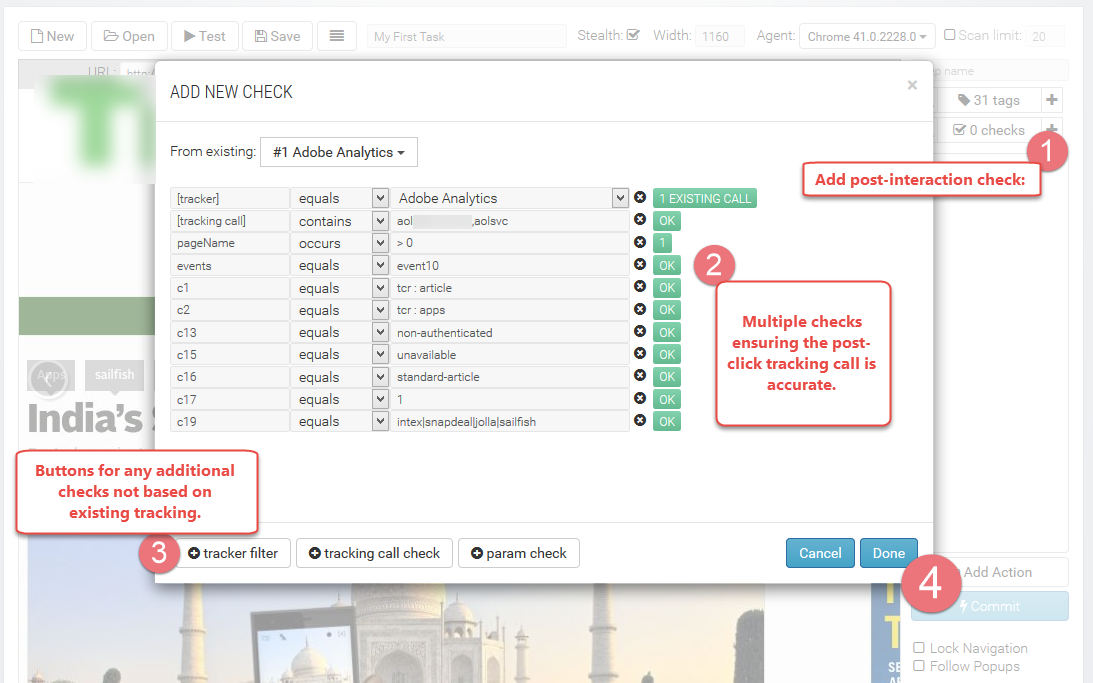Enable Follow Popups
Viewport: 1093px width, 683px height.
pos(919,666)
